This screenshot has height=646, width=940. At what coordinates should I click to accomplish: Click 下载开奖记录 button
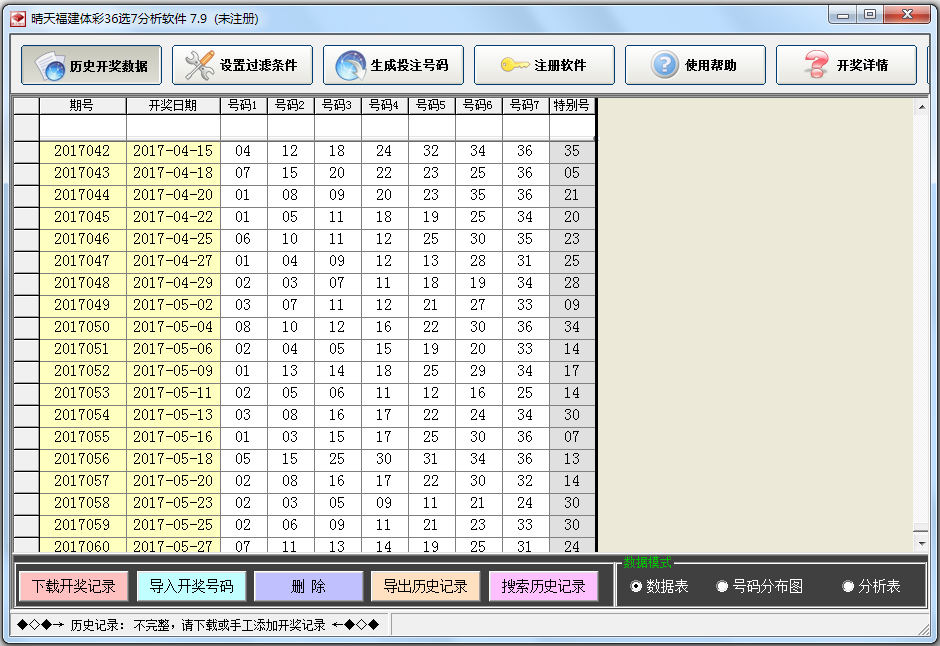click(73, 586)
